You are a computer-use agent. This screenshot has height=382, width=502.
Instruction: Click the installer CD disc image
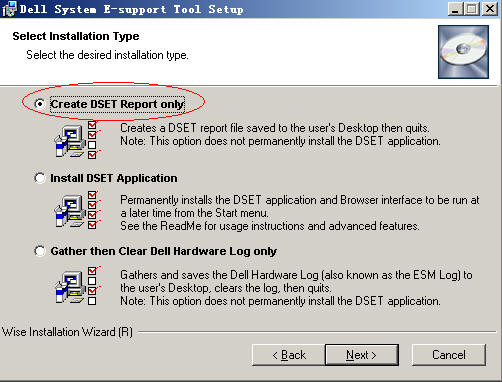click(x=463, y=52)
